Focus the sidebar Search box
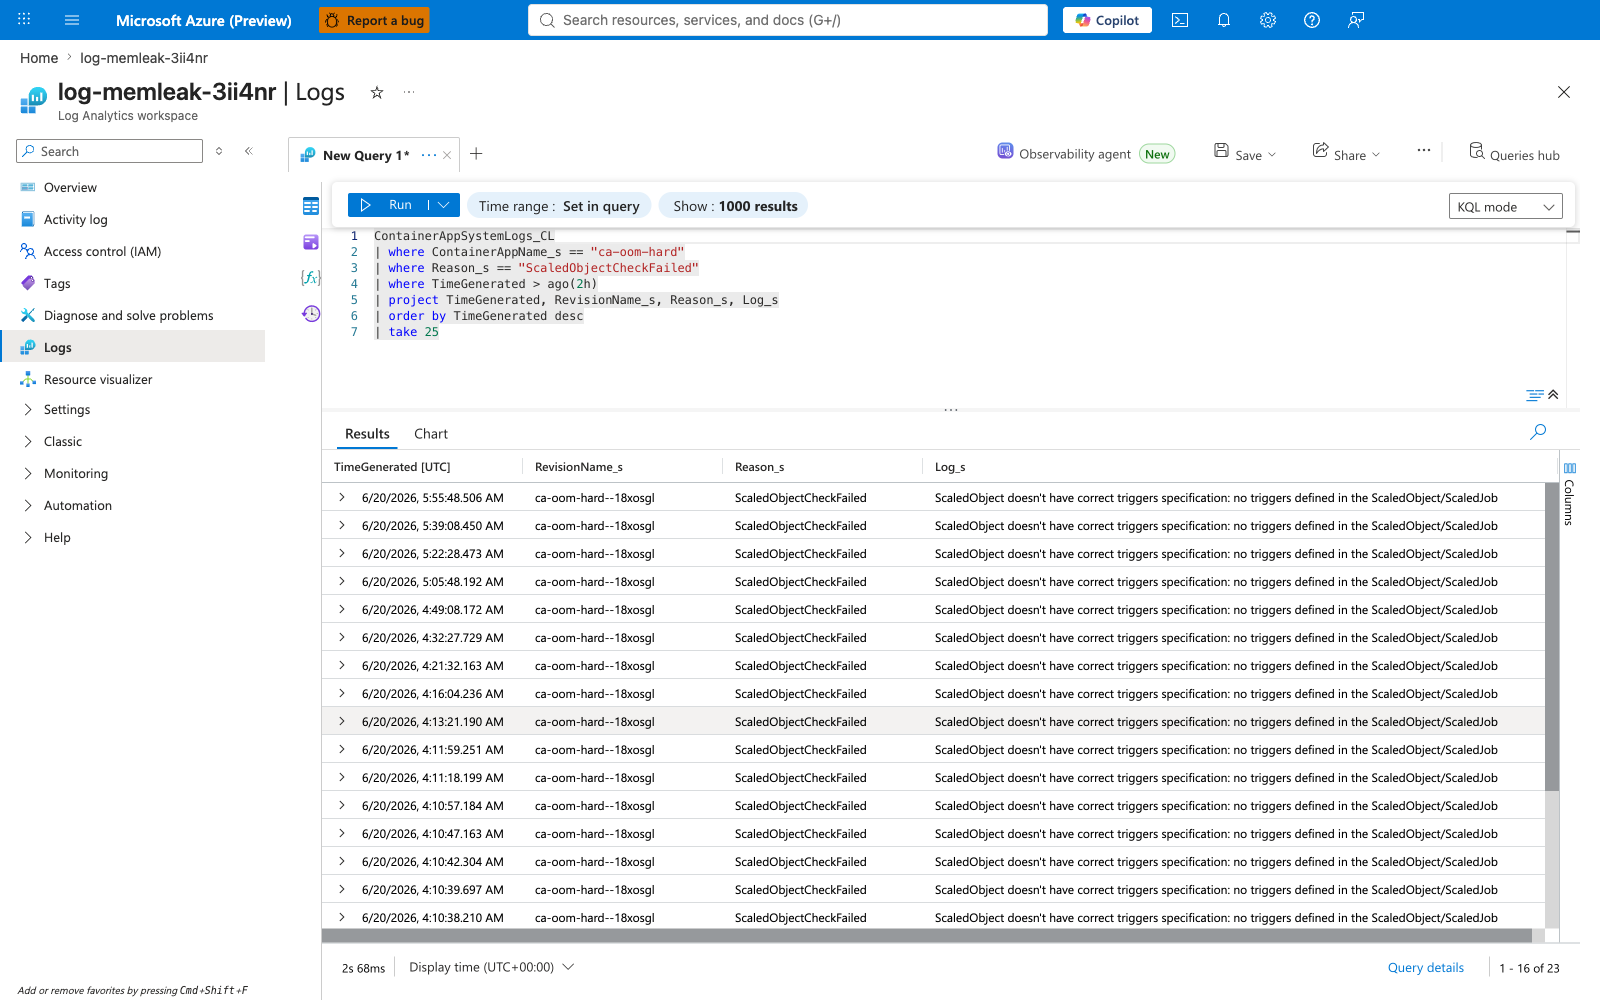1600x1000 pixels. click(110, 151)
